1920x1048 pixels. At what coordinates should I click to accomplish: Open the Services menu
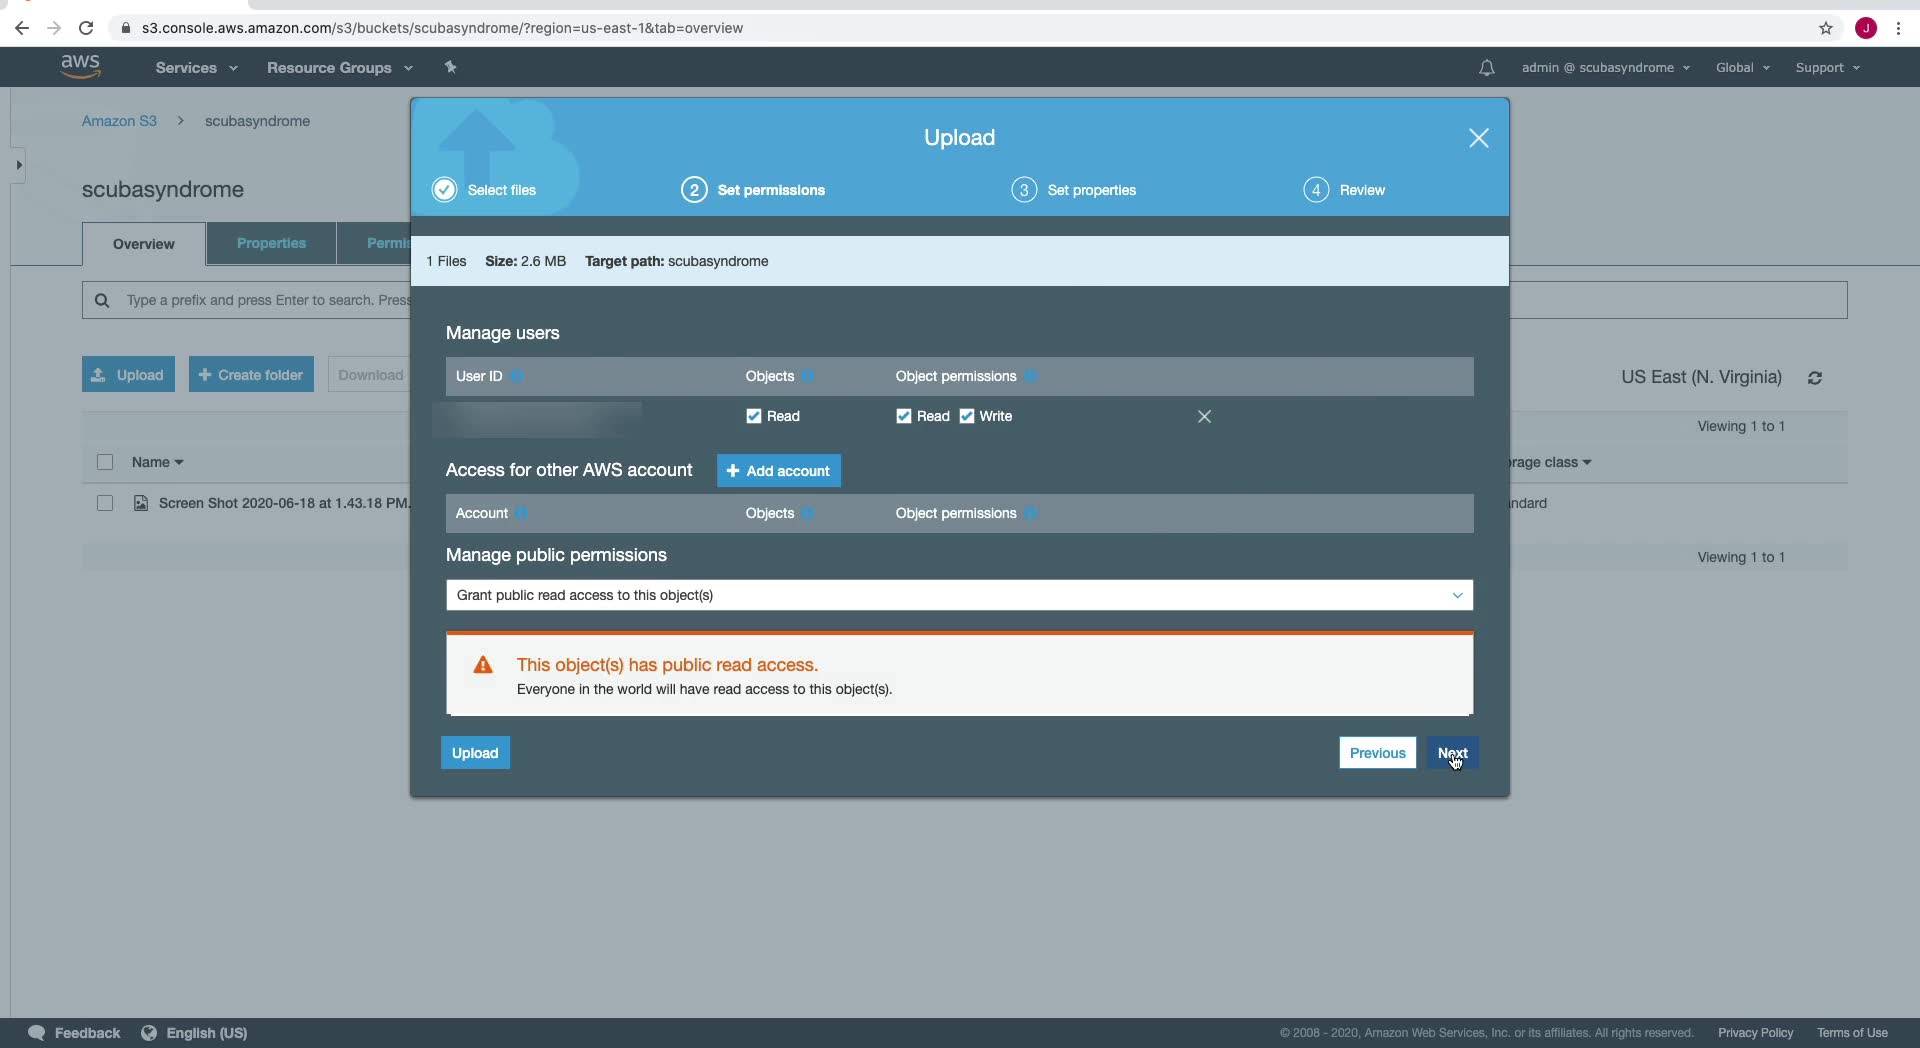pyautogui.click(x=196, y=68)
